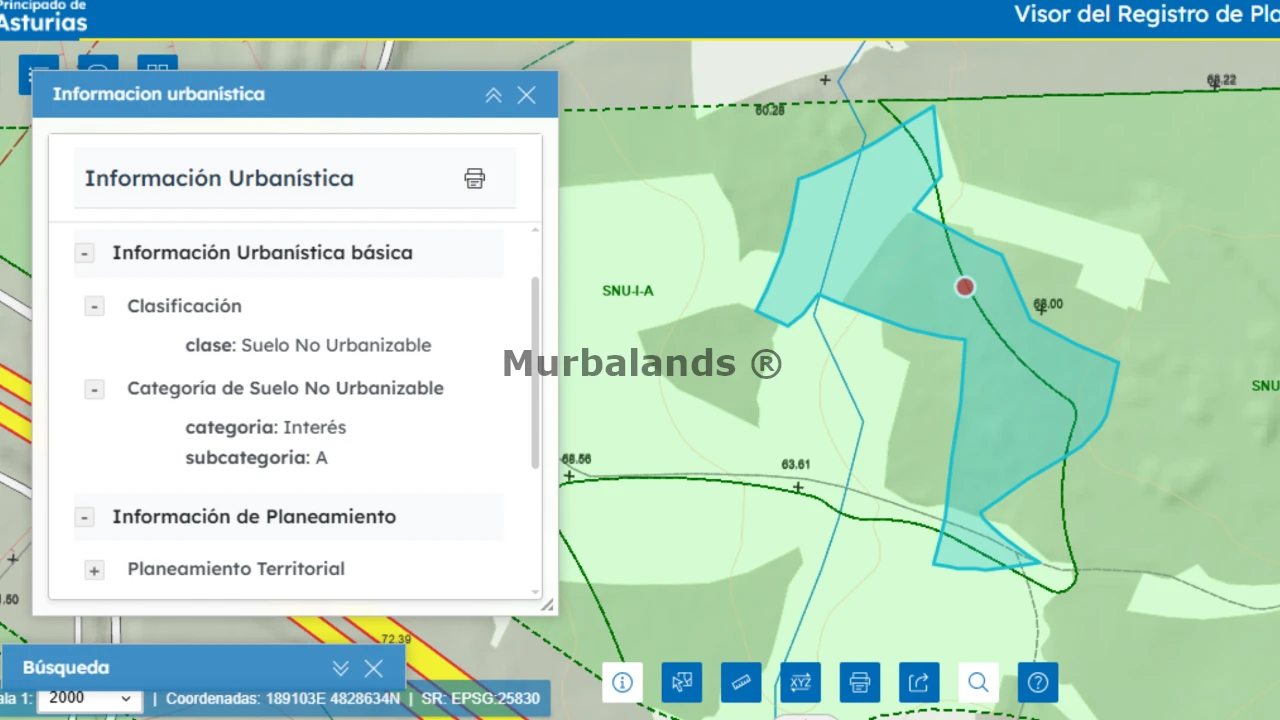Click the identify information tool icon

(x=622, y=682)
